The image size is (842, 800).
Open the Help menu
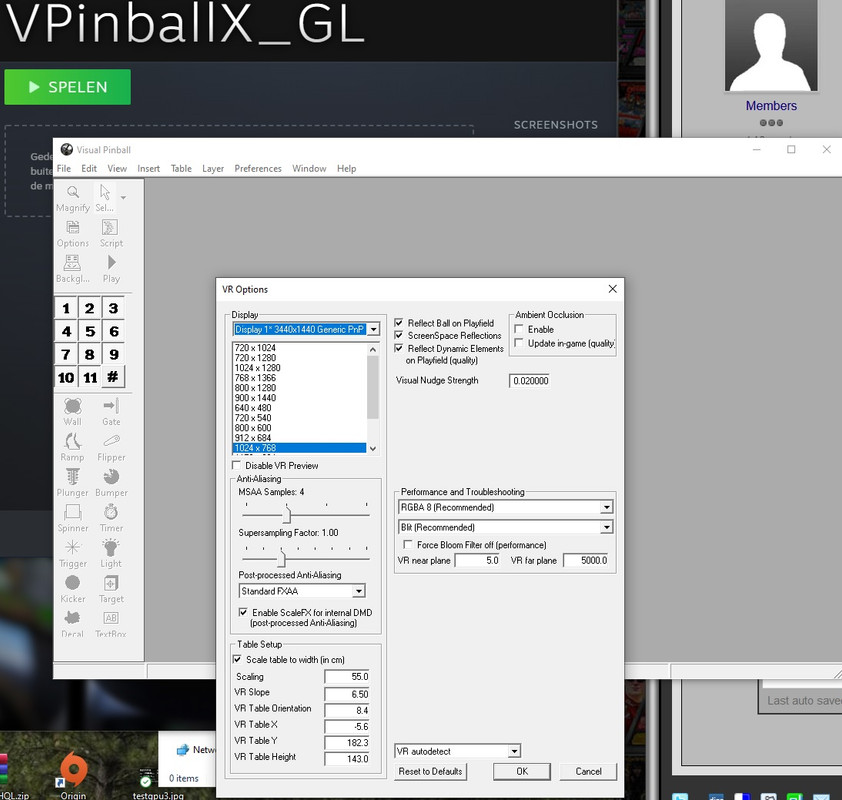(346, 169)
